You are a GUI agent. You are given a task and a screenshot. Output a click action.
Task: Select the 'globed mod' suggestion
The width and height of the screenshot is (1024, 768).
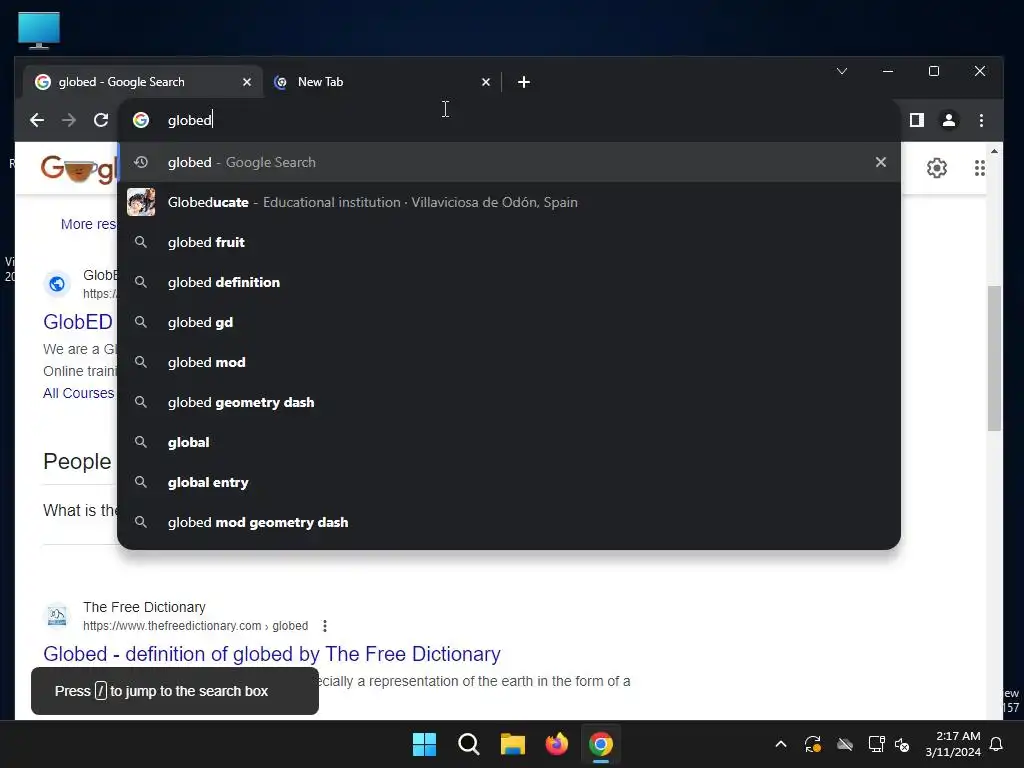tap(509, 362)
